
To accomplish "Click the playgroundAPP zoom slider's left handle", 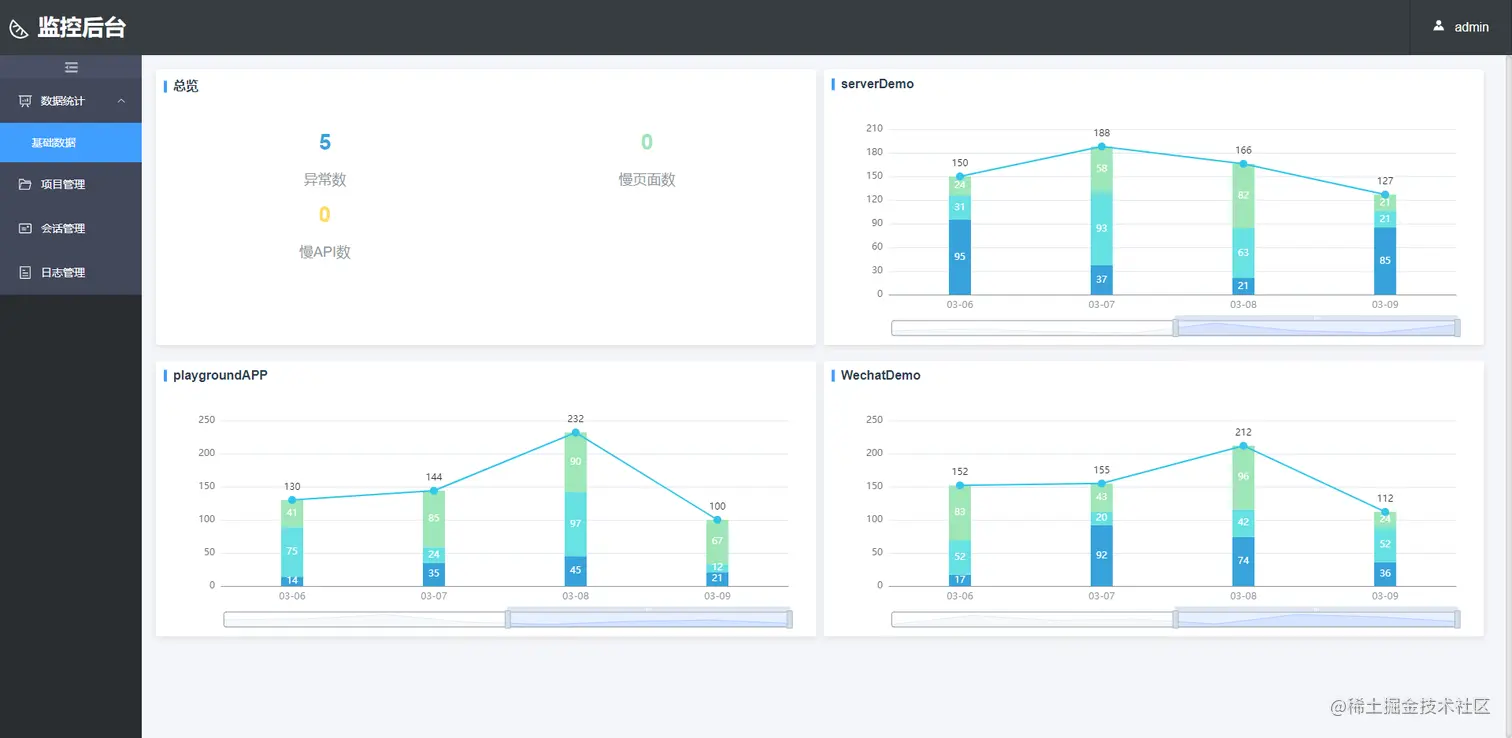I will (x=508, y=619).
